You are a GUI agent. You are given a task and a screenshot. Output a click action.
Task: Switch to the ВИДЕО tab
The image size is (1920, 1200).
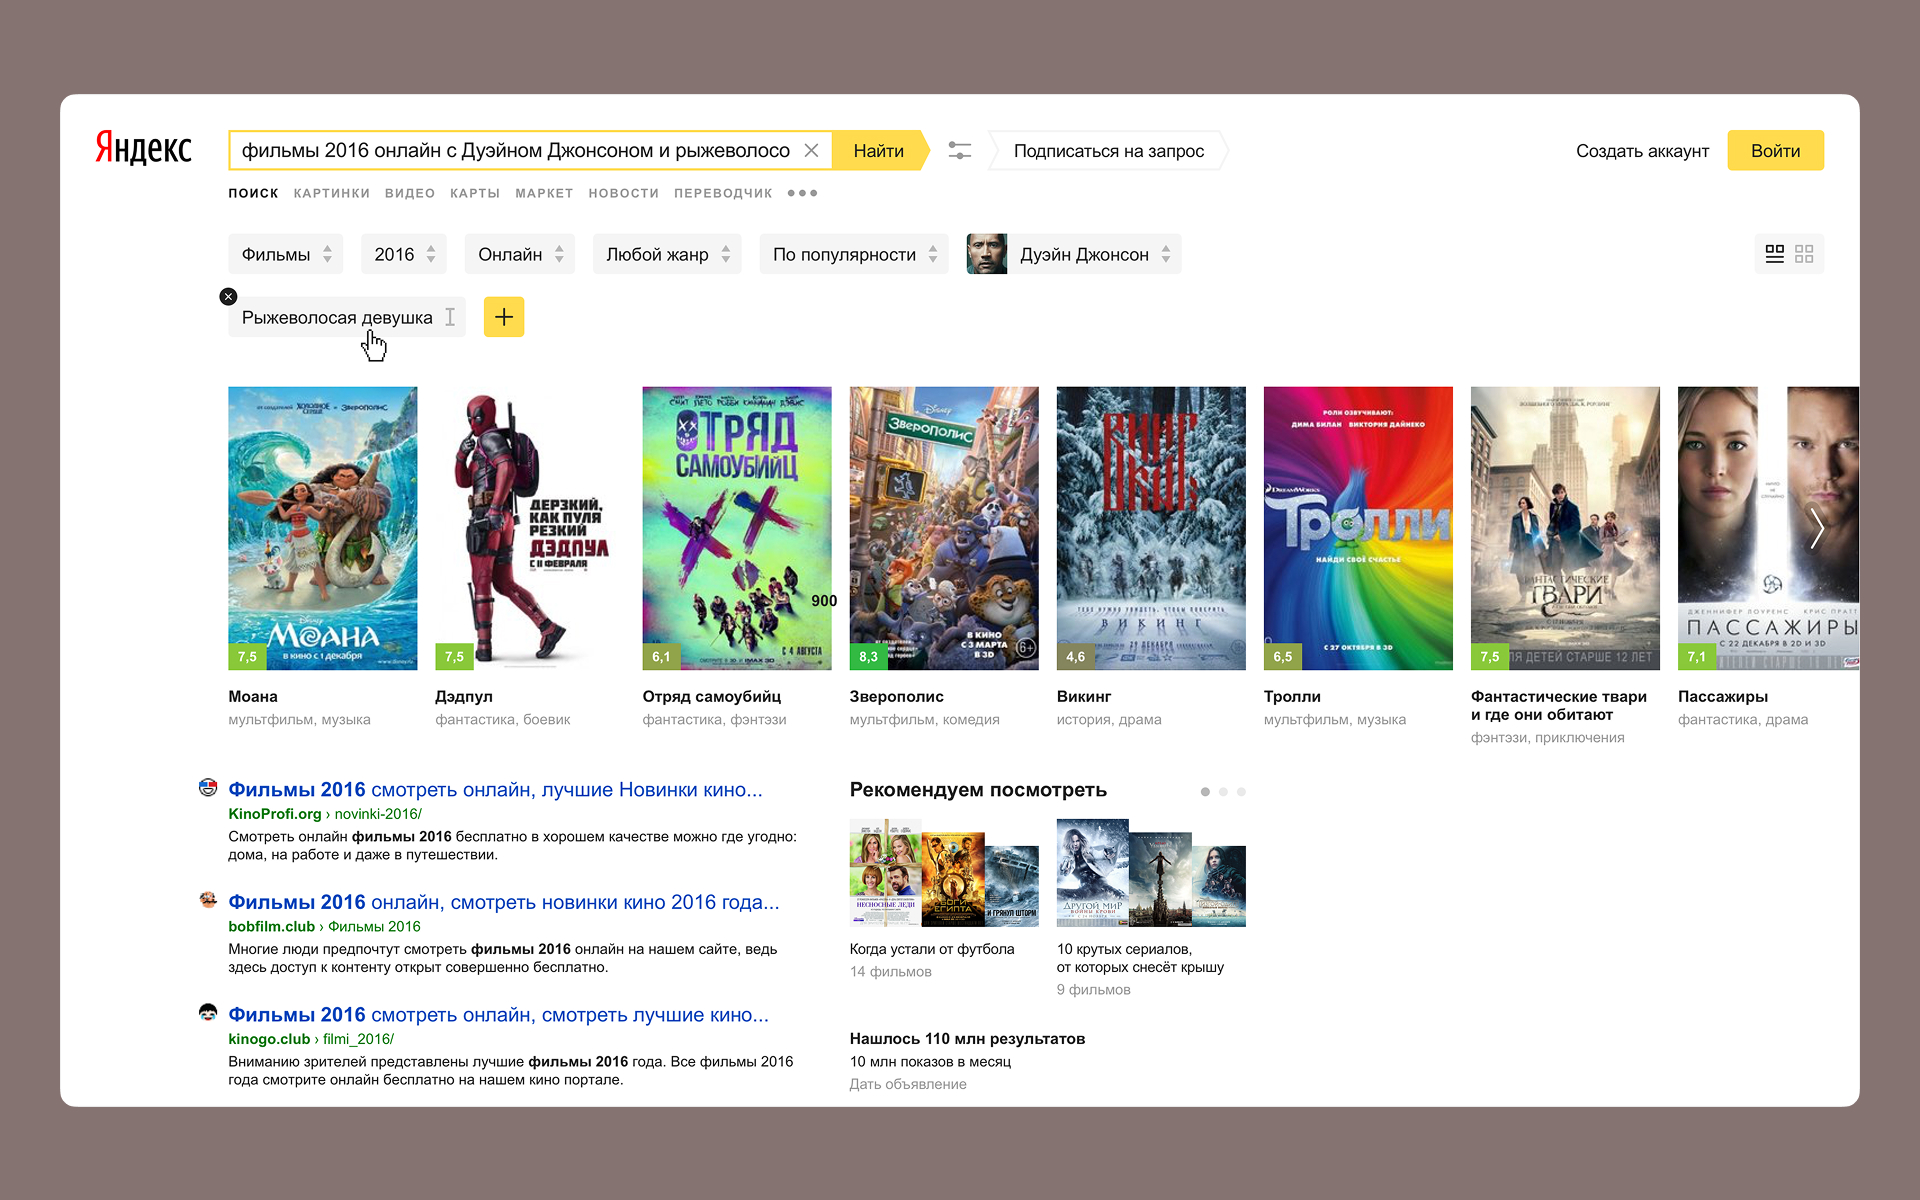410,193
